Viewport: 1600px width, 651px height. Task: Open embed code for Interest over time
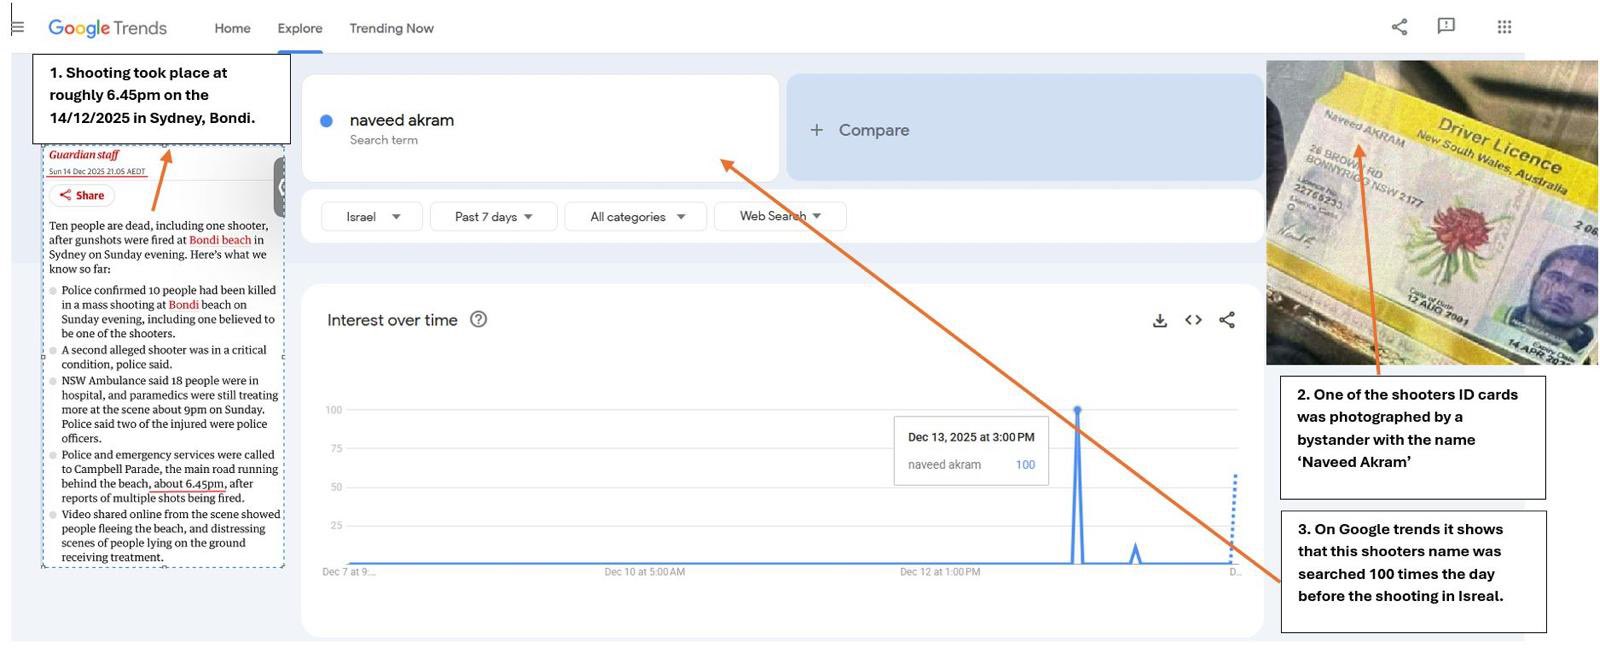(1193, 320)
